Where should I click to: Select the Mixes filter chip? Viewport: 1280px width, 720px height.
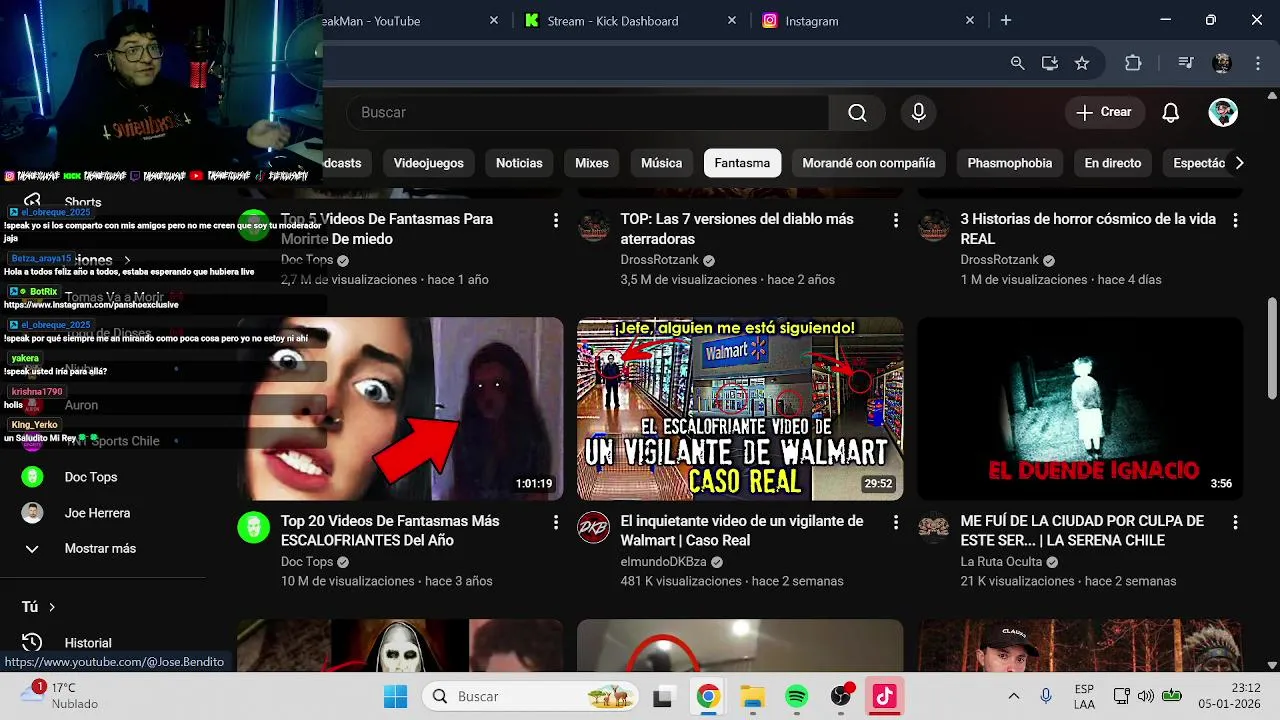pyautogui.click(x=592, y=163)
